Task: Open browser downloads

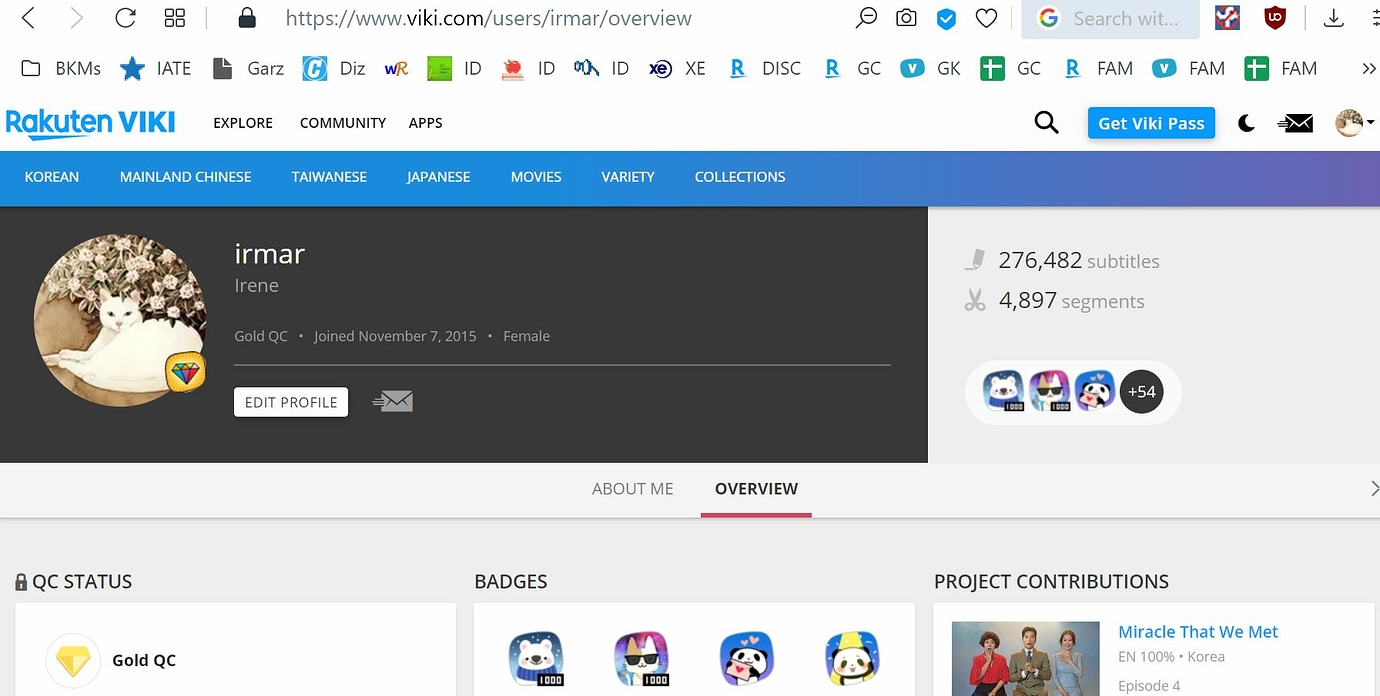Action: pos(1333,17)
